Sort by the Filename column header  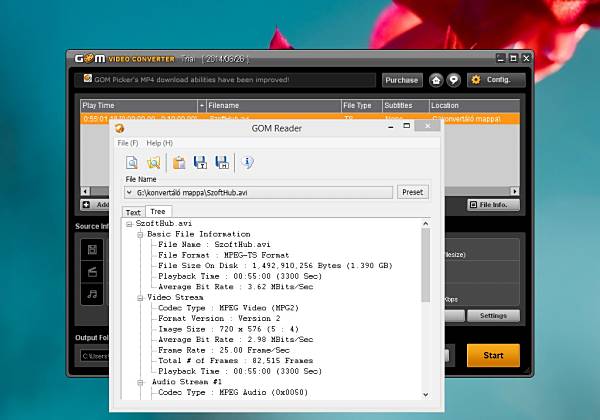pos(274,106)
